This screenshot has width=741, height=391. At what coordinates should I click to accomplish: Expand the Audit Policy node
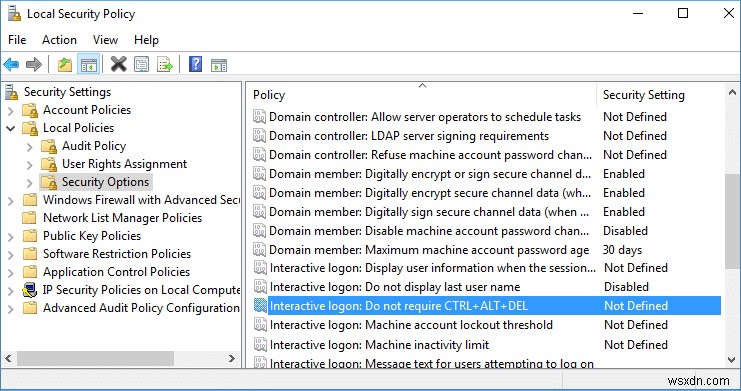pos(30,147)
